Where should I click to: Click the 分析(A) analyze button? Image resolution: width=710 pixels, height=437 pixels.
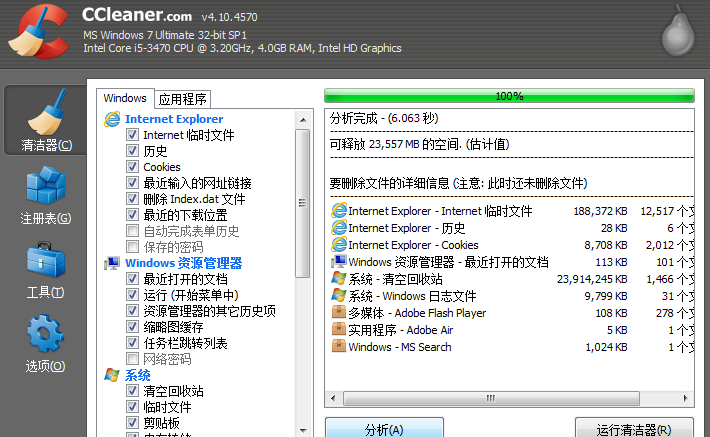point(384,427)
